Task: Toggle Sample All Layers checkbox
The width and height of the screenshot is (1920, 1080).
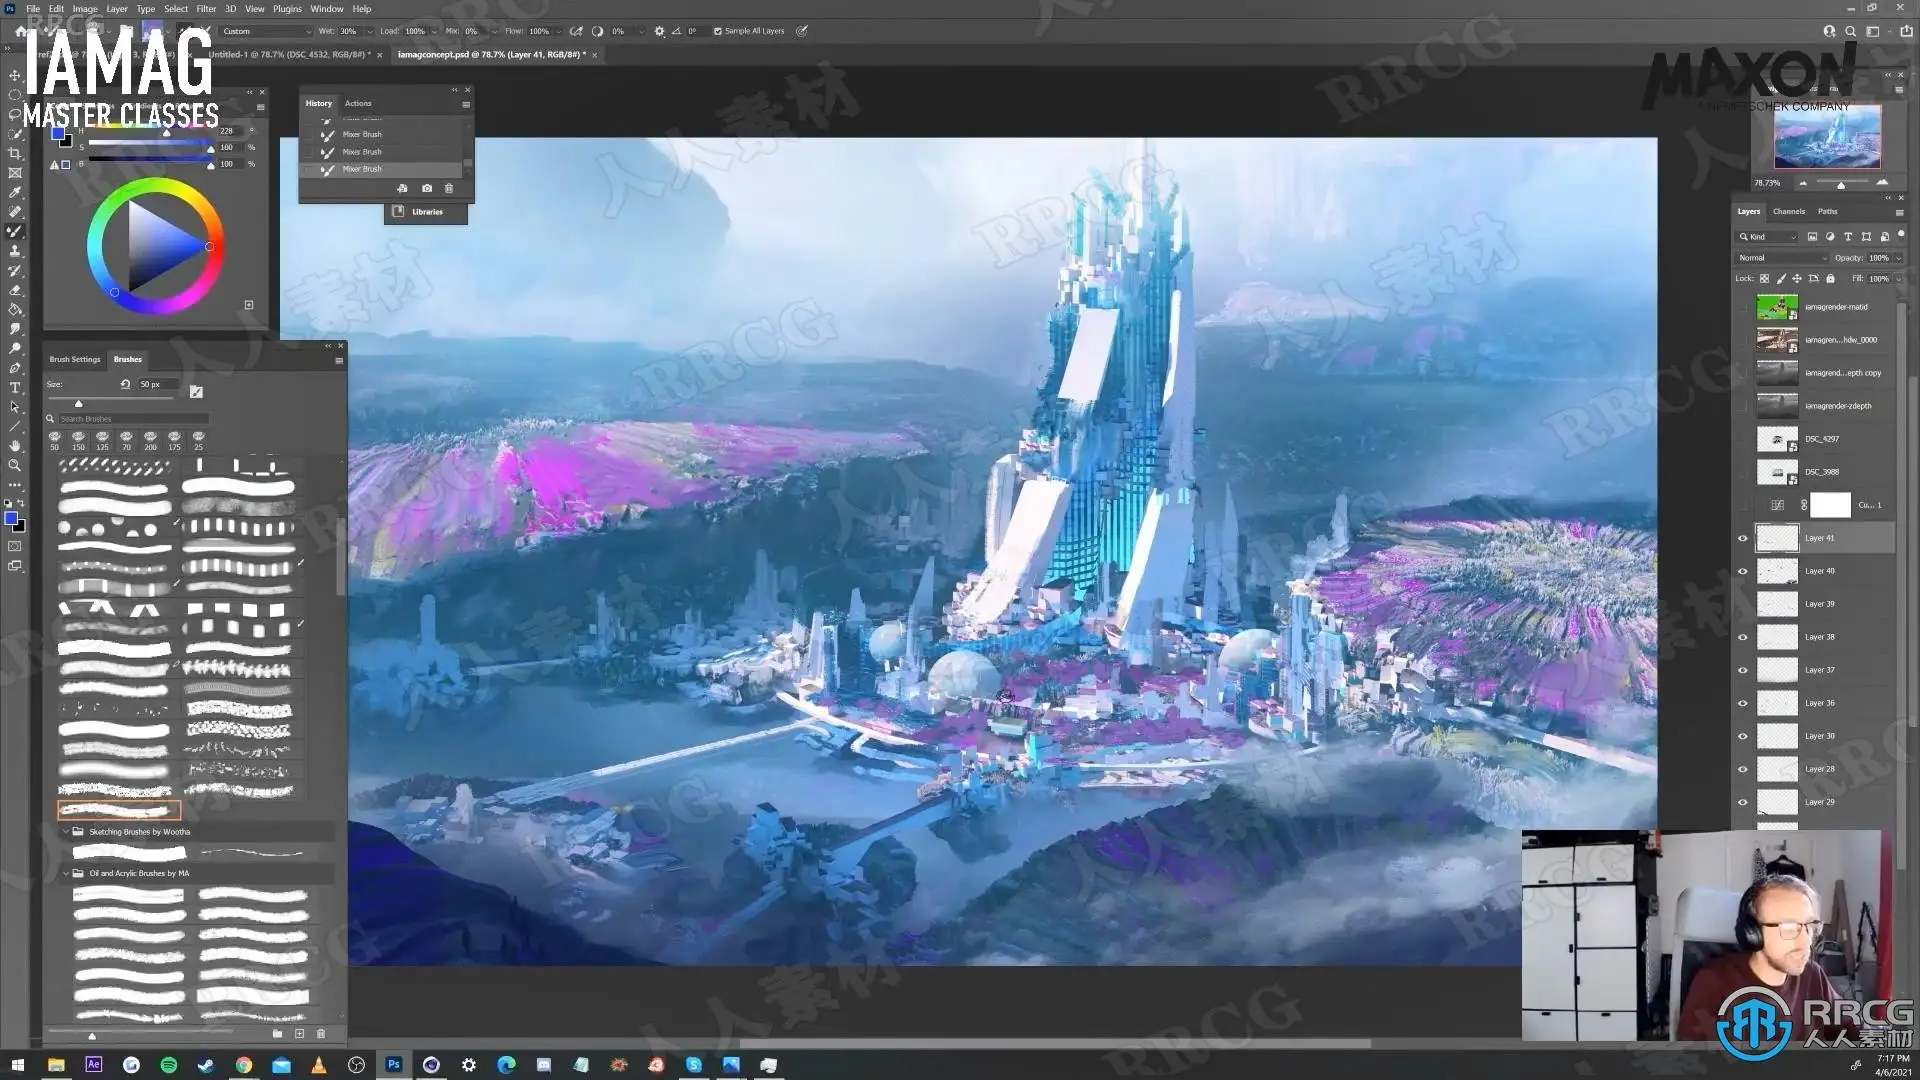Action: [718, 31]
